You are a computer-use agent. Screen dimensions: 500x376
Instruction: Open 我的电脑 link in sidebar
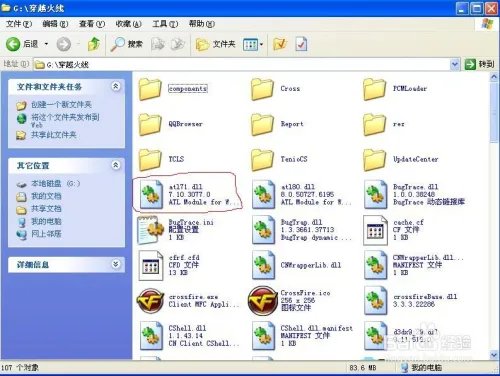tap(46, 221)
